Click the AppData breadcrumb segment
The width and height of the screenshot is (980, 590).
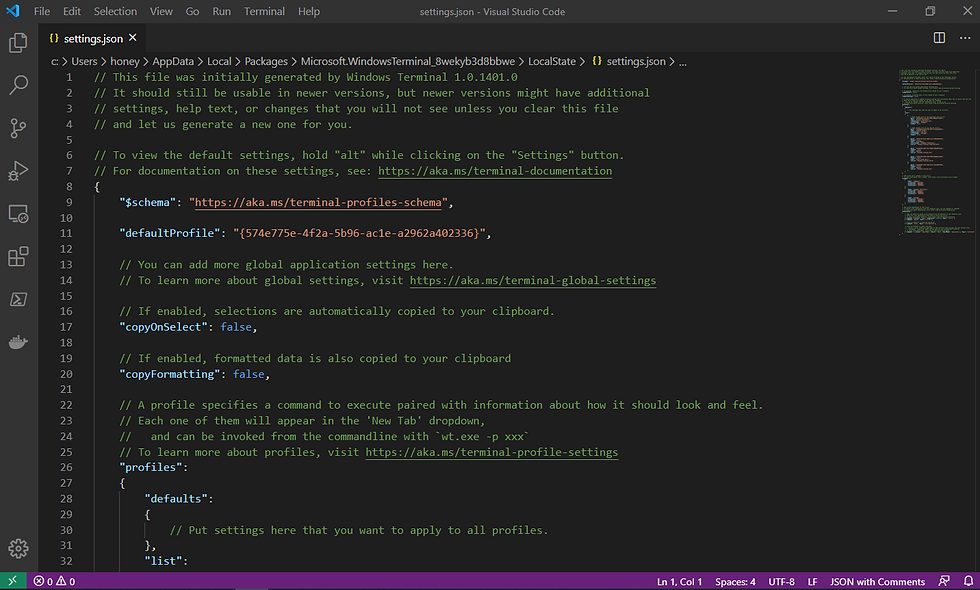[173, 61]
